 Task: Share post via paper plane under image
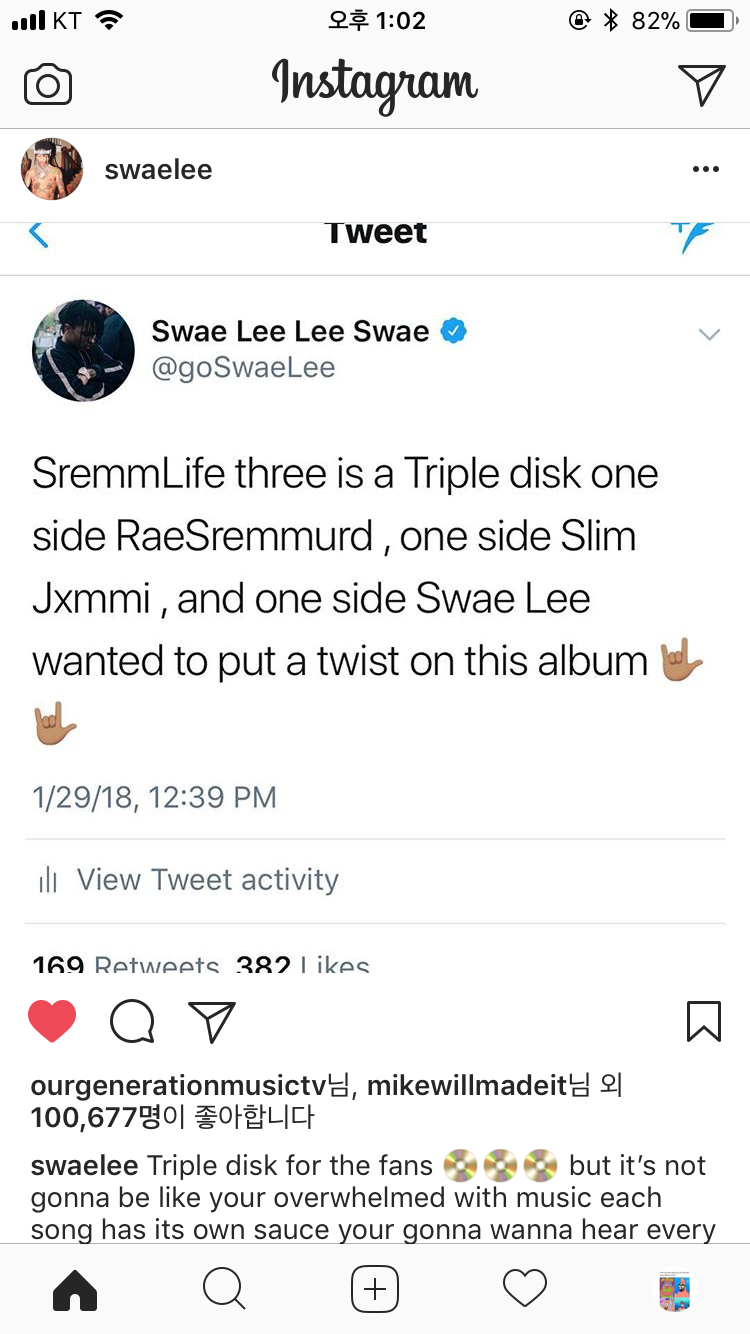(x=212, y=1021)
